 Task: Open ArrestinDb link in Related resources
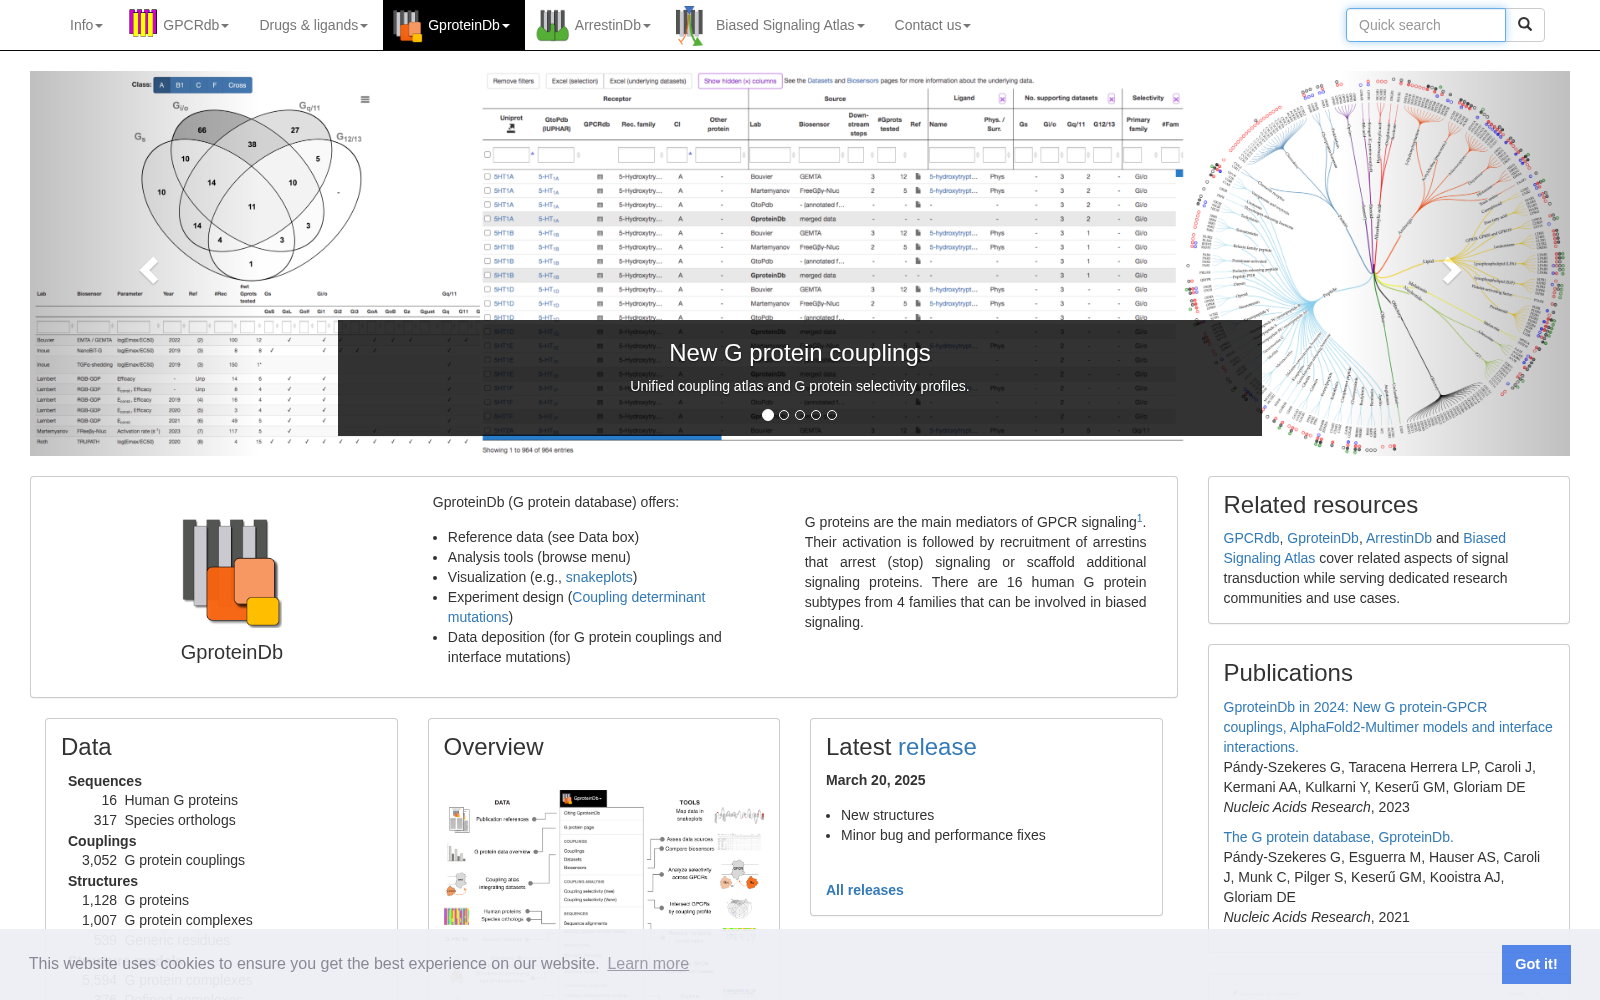pyautogui.click(x=1399, y=538)
